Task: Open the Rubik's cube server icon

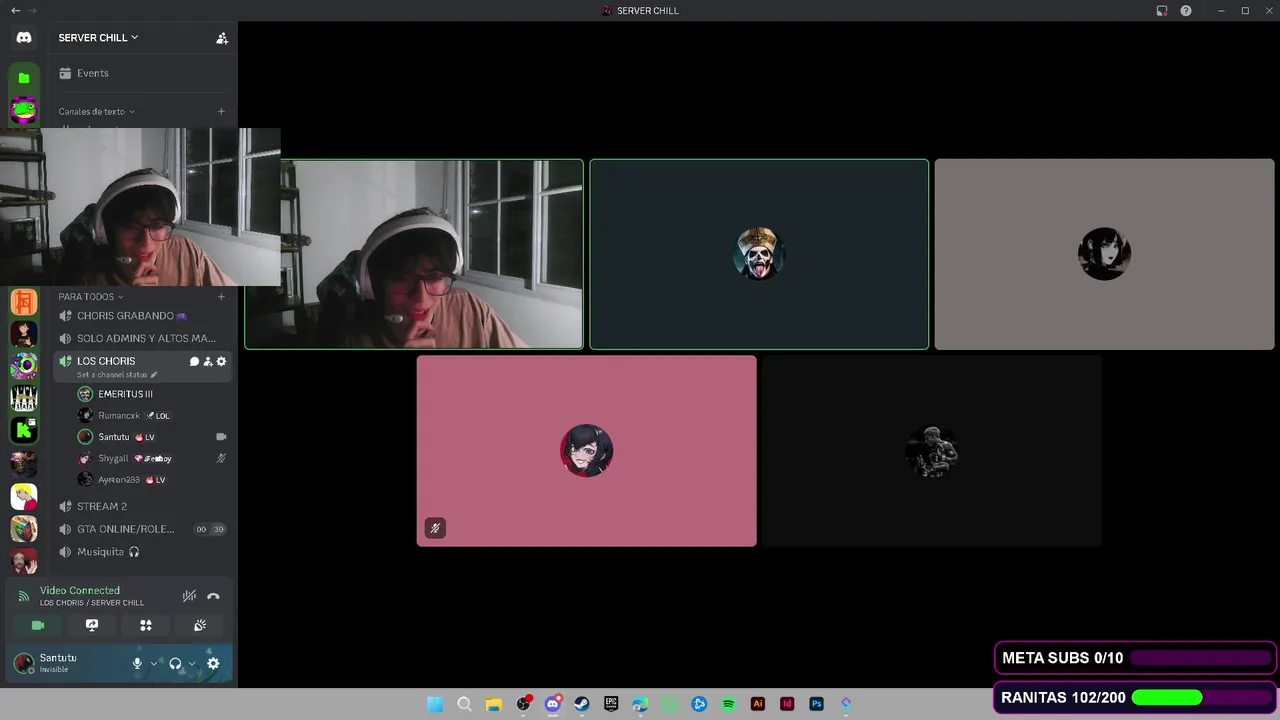Action: (x=24, y=529)
